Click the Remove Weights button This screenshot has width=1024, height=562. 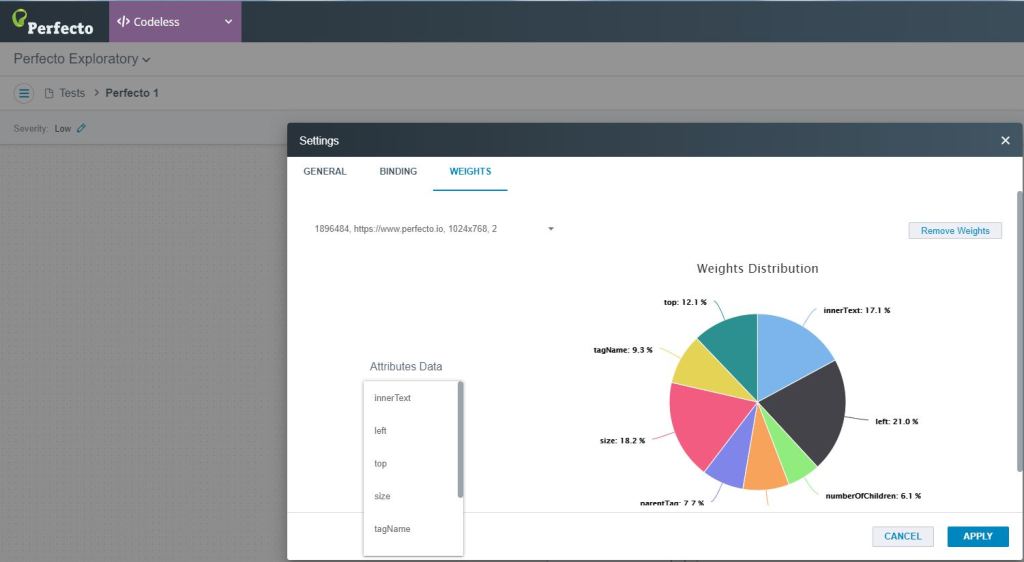coord(954,231)
